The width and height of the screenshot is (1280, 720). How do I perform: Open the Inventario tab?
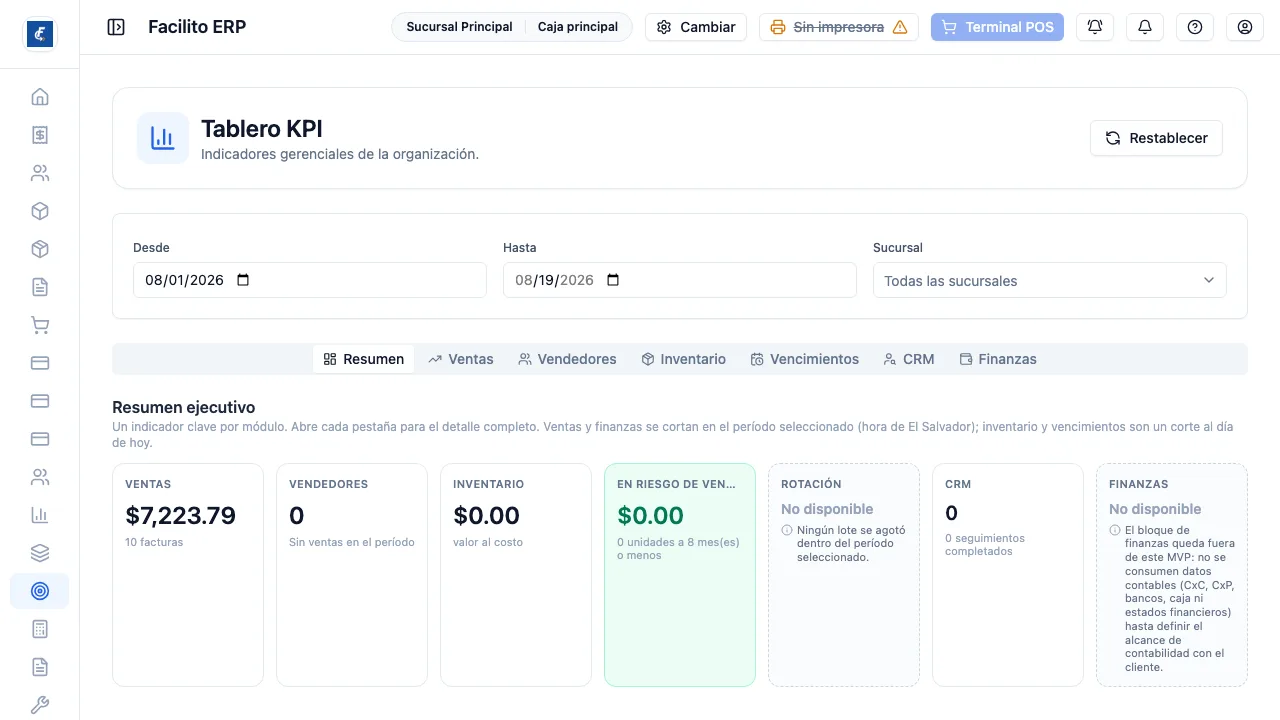pos(684,359)
